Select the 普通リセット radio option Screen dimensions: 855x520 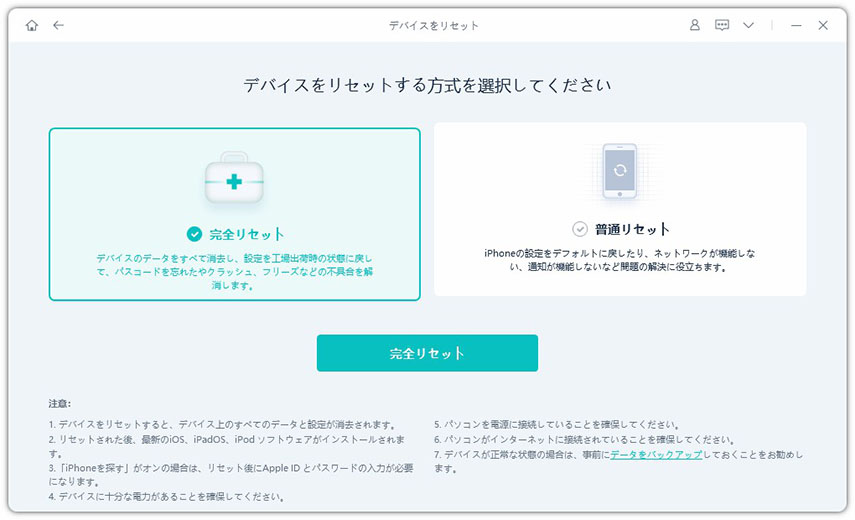click(580, 229)
